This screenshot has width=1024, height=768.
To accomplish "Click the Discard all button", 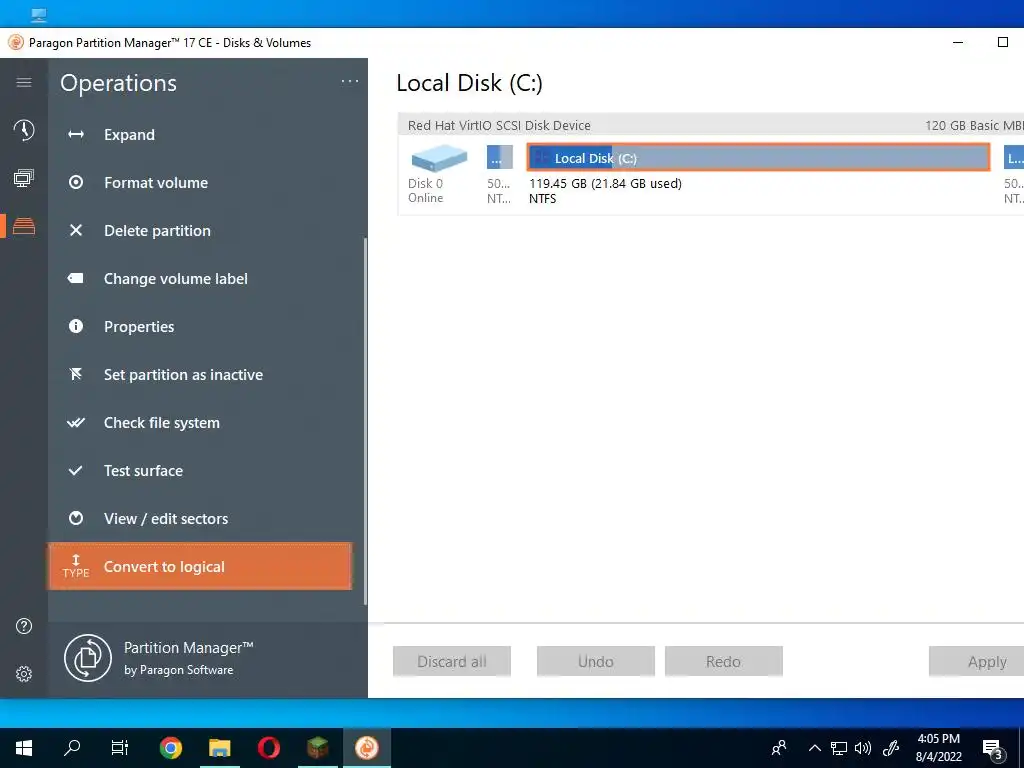I will (452, 662).
